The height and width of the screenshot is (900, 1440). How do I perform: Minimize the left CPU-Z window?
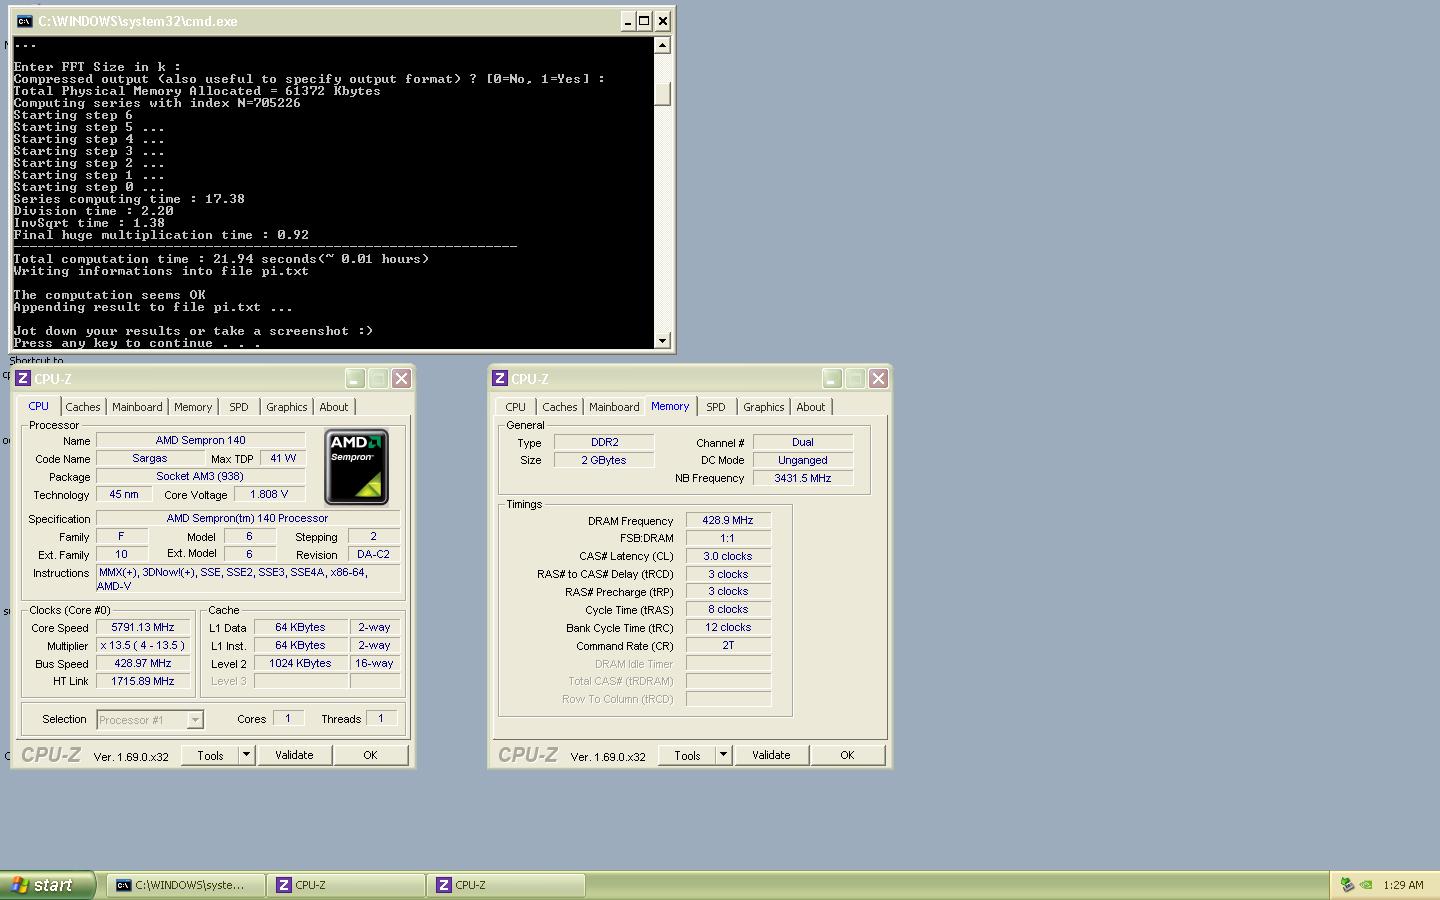tap(355, 378)
